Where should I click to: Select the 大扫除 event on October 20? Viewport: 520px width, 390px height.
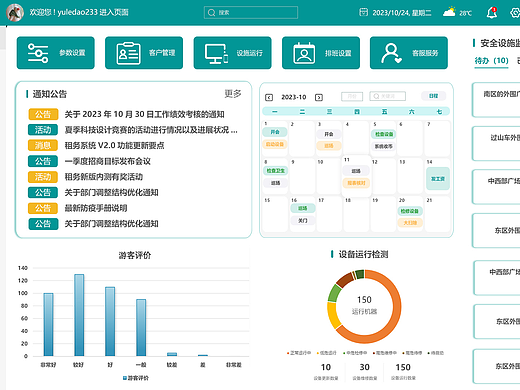[x=410, y=223]
